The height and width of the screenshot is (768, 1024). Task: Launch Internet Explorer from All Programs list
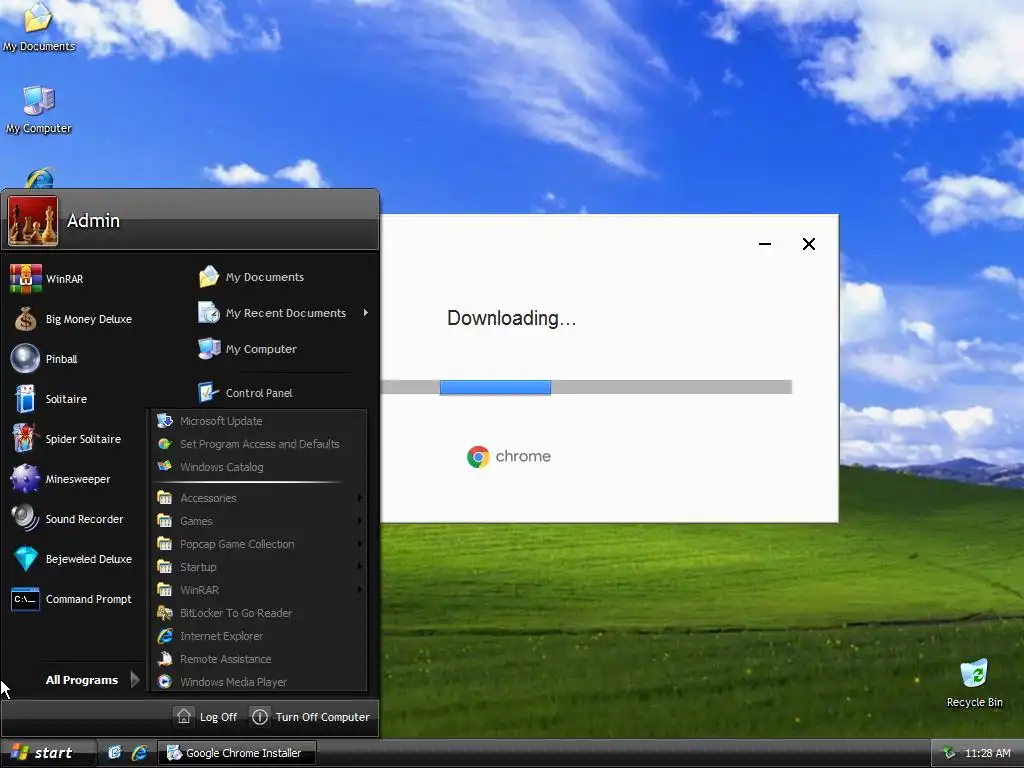(210, 635)
